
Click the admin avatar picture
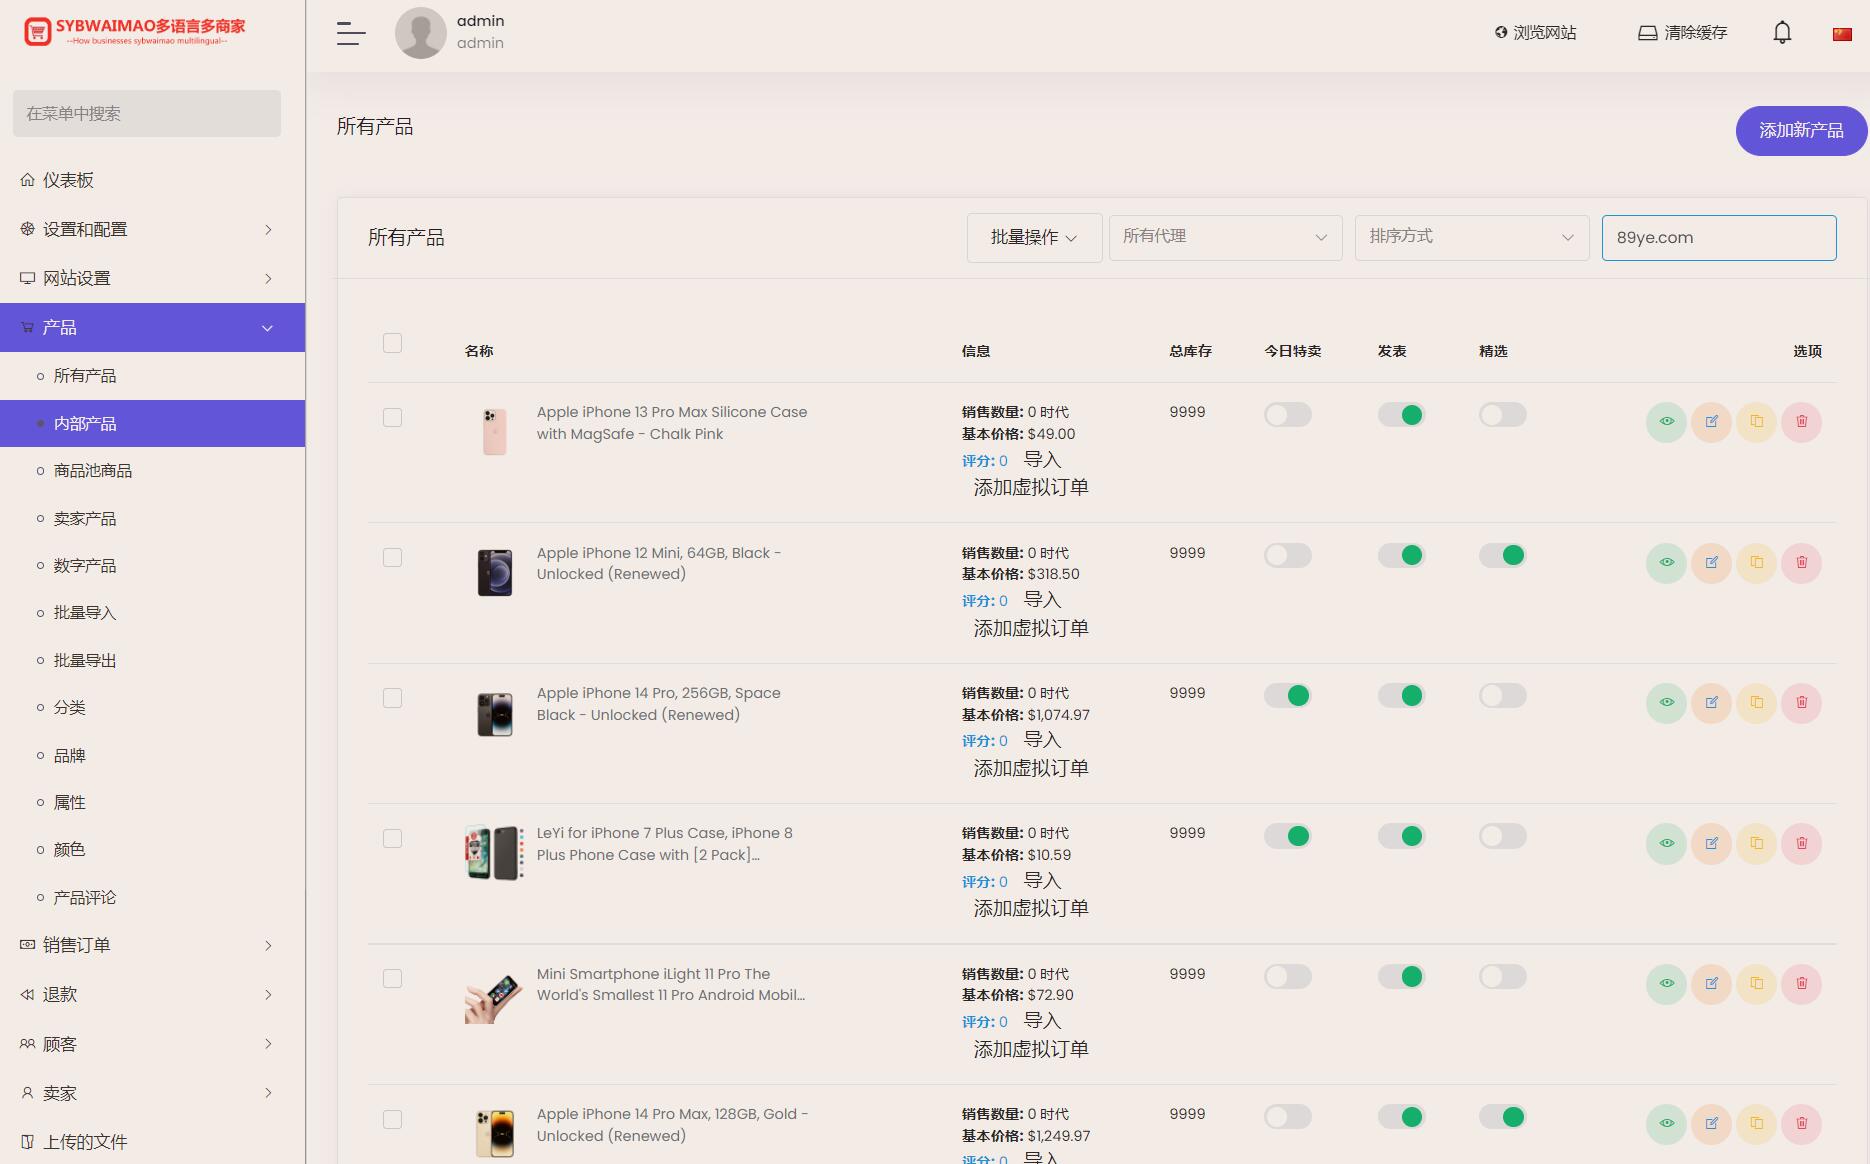click(x=420, y=33)
